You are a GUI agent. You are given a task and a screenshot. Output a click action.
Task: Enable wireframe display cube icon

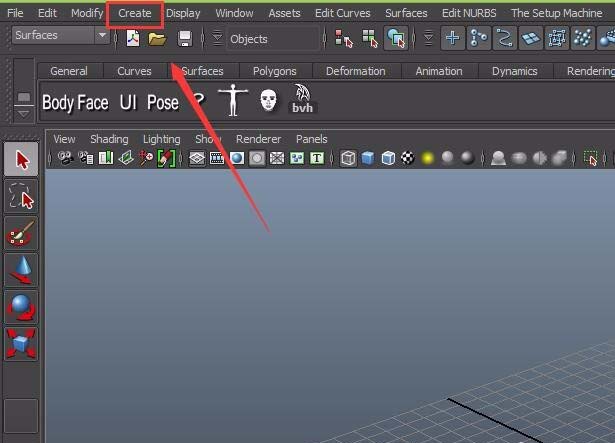tap(348, 158)
